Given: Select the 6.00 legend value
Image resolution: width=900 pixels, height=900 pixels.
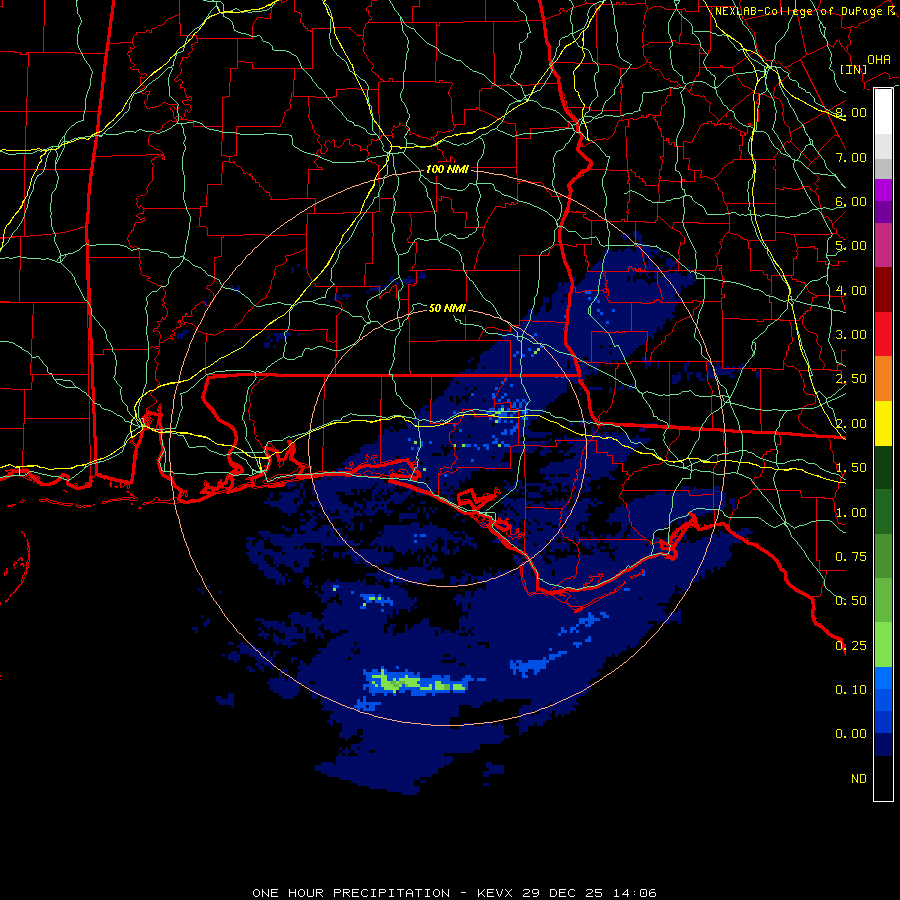Looking at the screenshot, I should (x=851, y=201).
